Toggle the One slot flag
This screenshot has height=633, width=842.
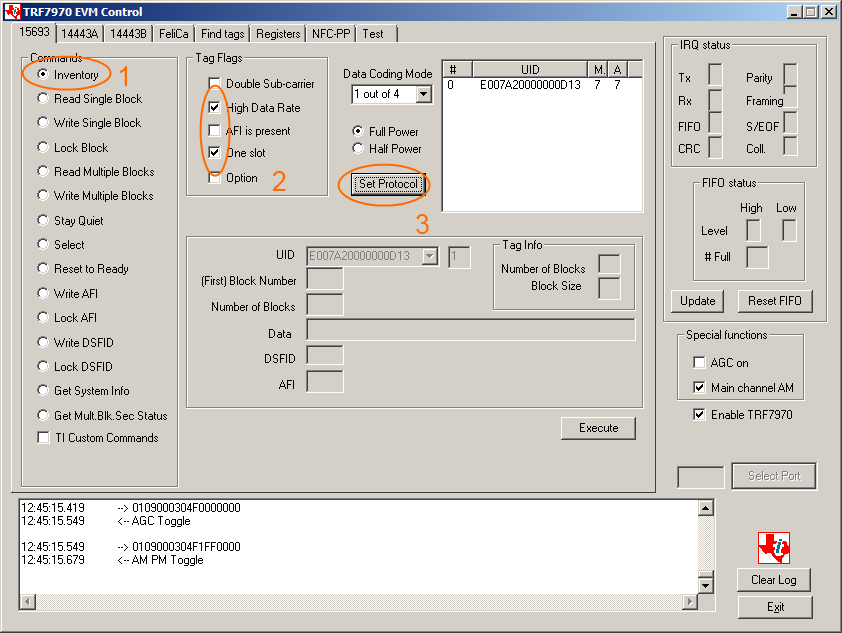[x=214, y=153]
